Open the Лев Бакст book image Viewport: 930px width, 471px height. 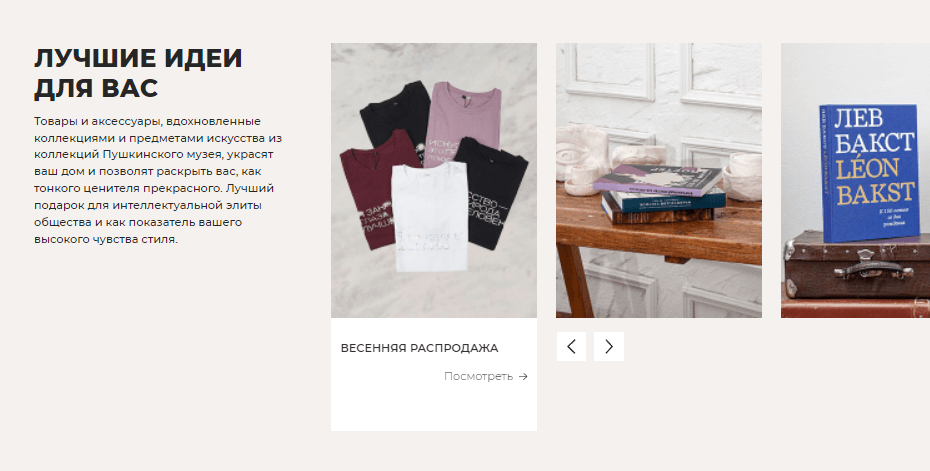click(x=855, y=180)
